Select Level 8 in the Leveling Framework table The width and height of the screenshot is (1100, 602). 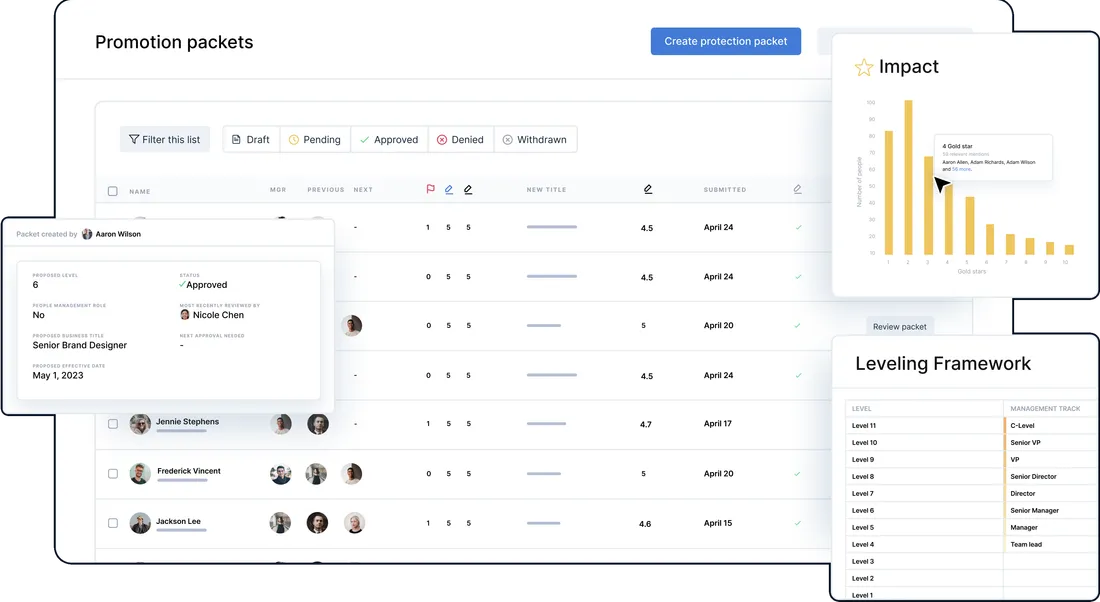[x=863, y=476]
